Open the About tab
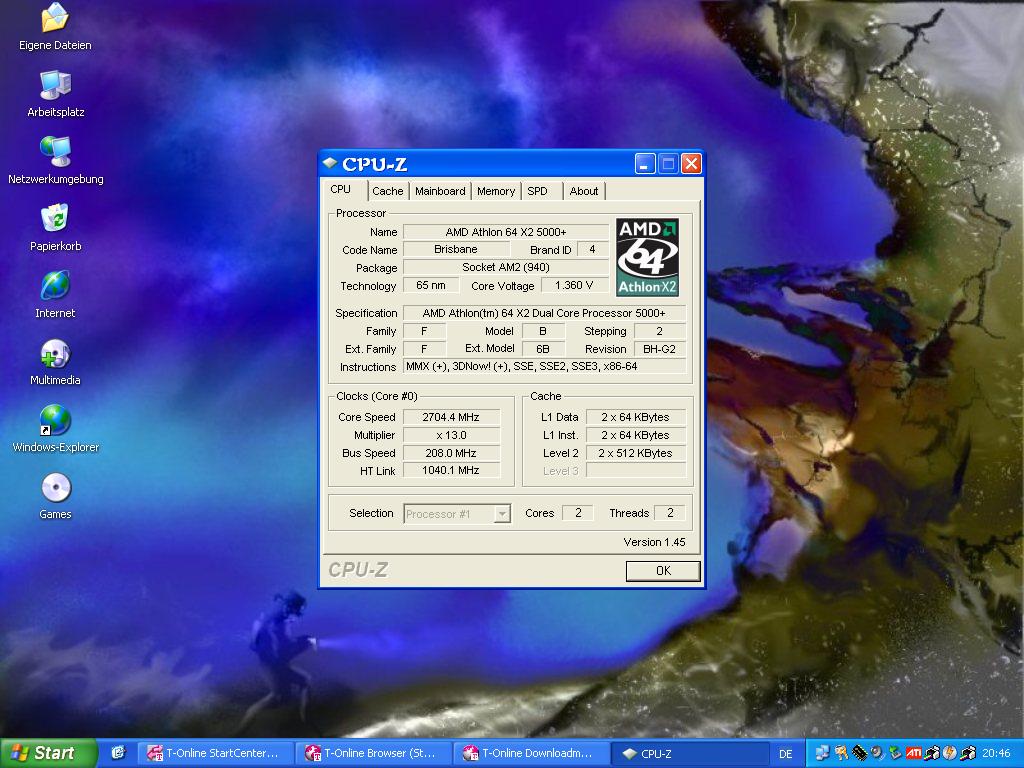This screenshot has width=1024, height=768. coord(584,191)
